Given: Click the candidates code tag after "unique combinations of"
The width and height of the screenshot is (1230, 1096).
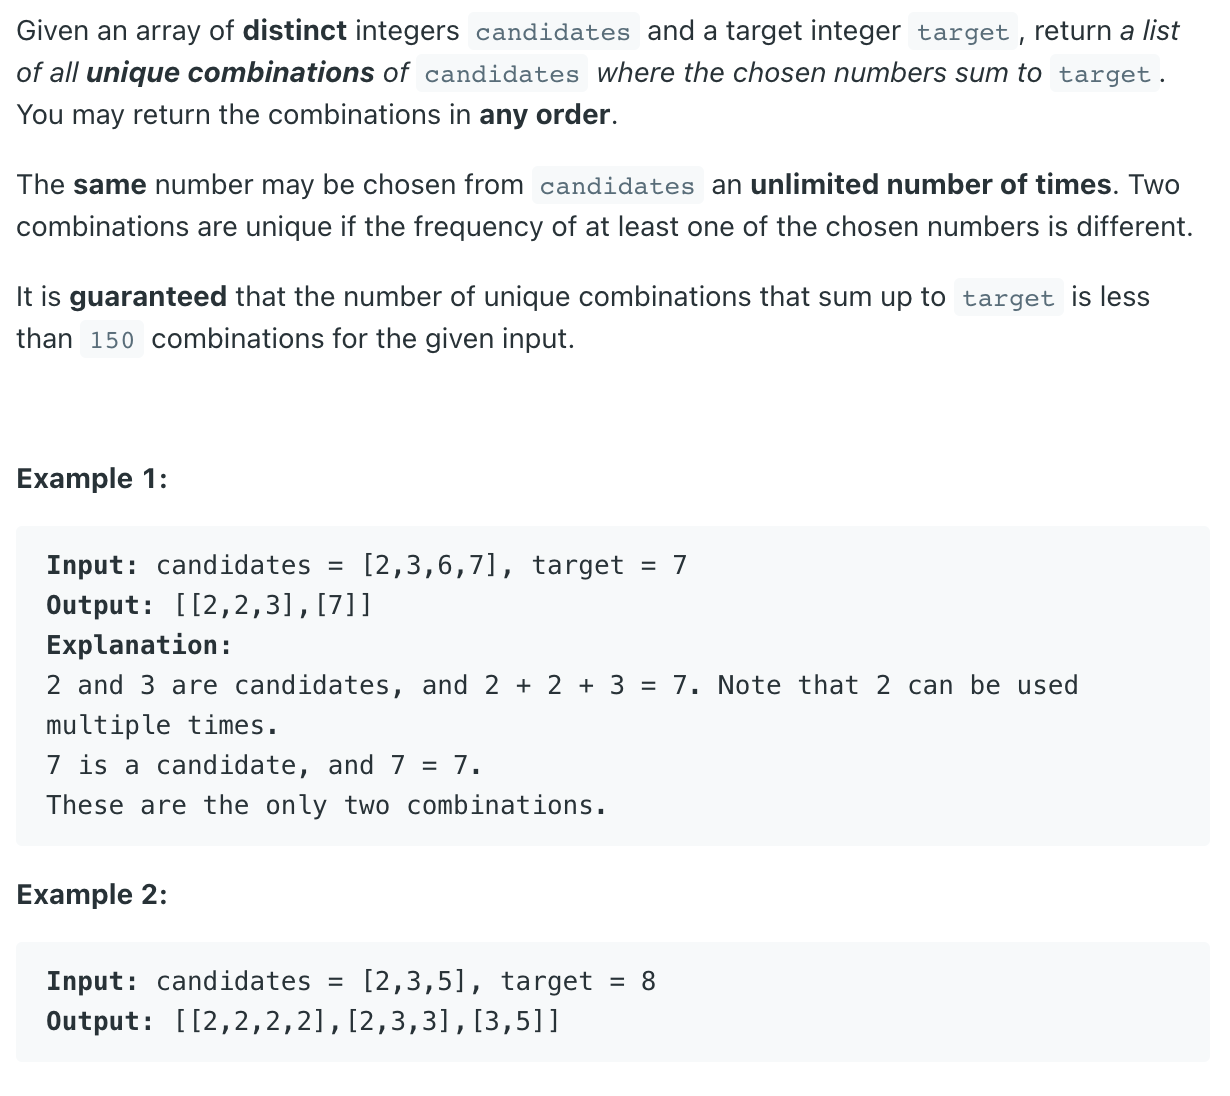Looking at the screenshot, I should pyautogui.click(x=502, y=74).
